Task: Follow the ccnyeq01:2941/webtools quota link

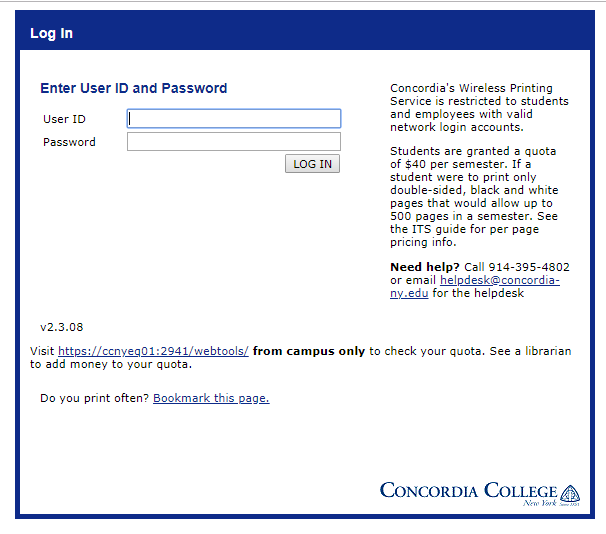Action: point(153,352)
